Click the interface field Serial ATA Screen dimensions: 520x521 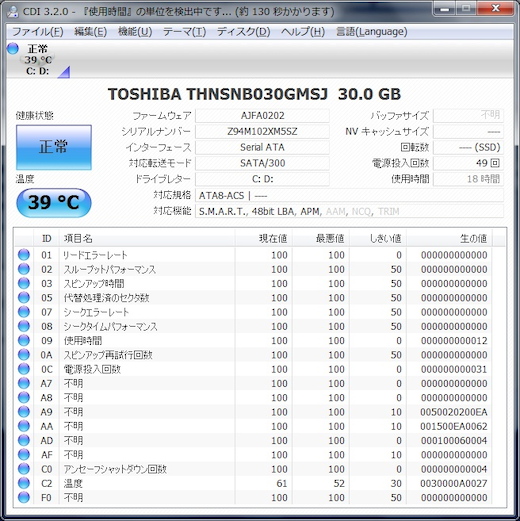(262, 147)
